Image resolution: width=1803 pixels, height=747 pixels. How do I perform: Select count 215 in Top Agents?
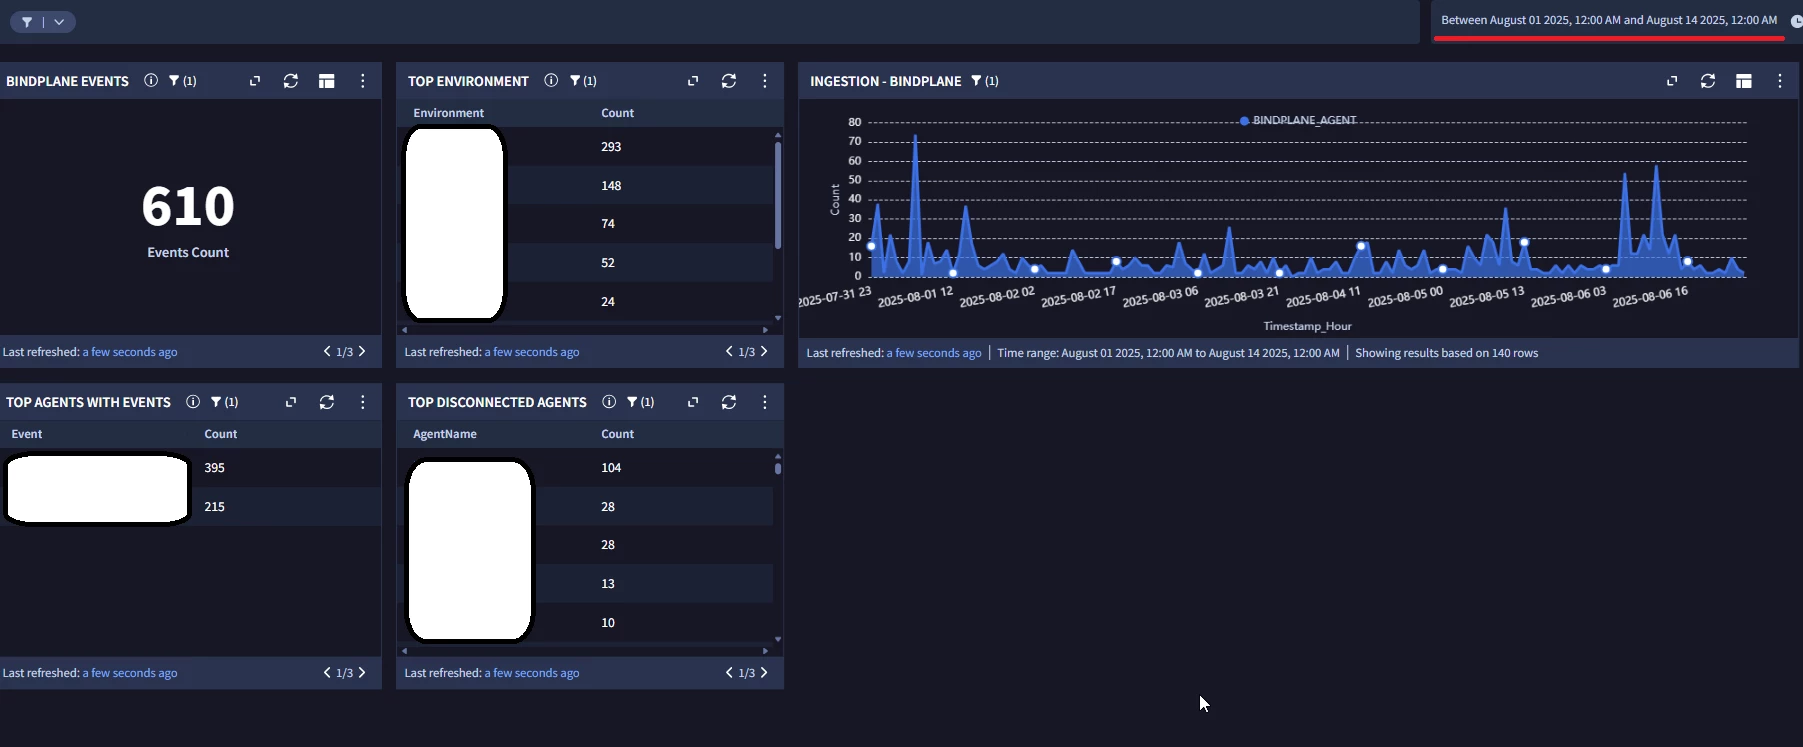click(214, 507)
